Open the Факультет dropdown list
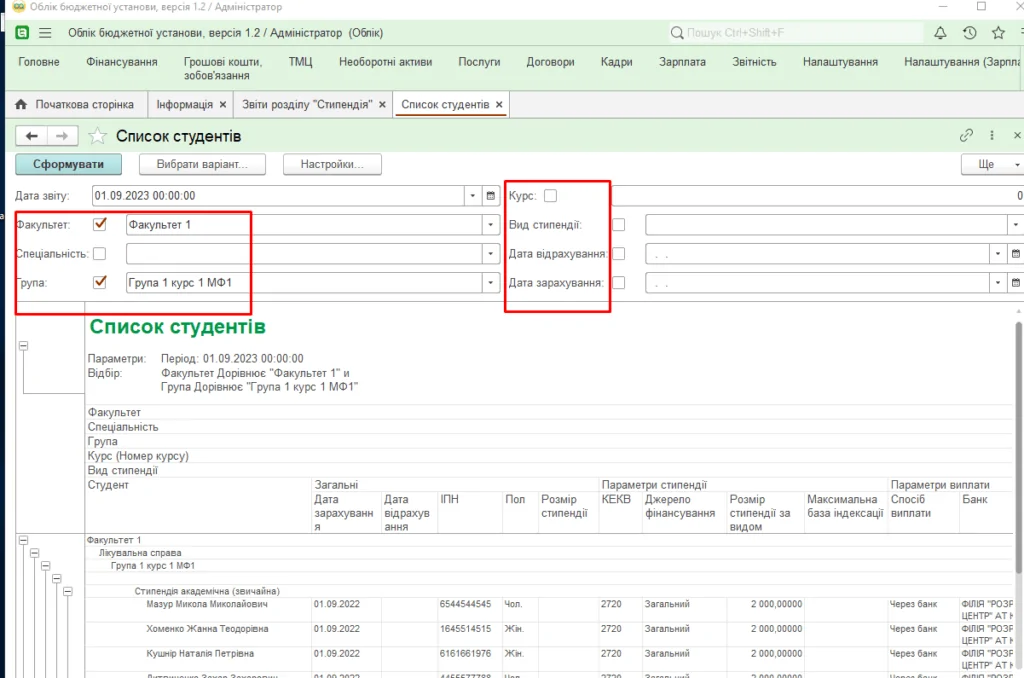Screen dimensions: 1024x678 tap(490, 225)
